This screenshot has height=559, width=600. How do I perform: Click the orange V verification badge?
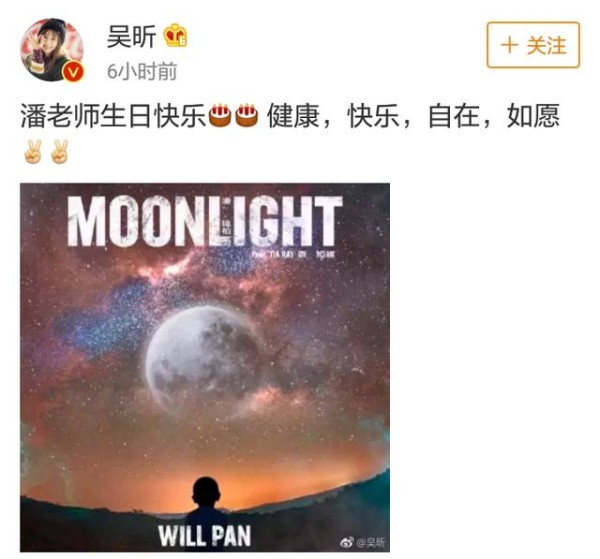tap(73, 72)
